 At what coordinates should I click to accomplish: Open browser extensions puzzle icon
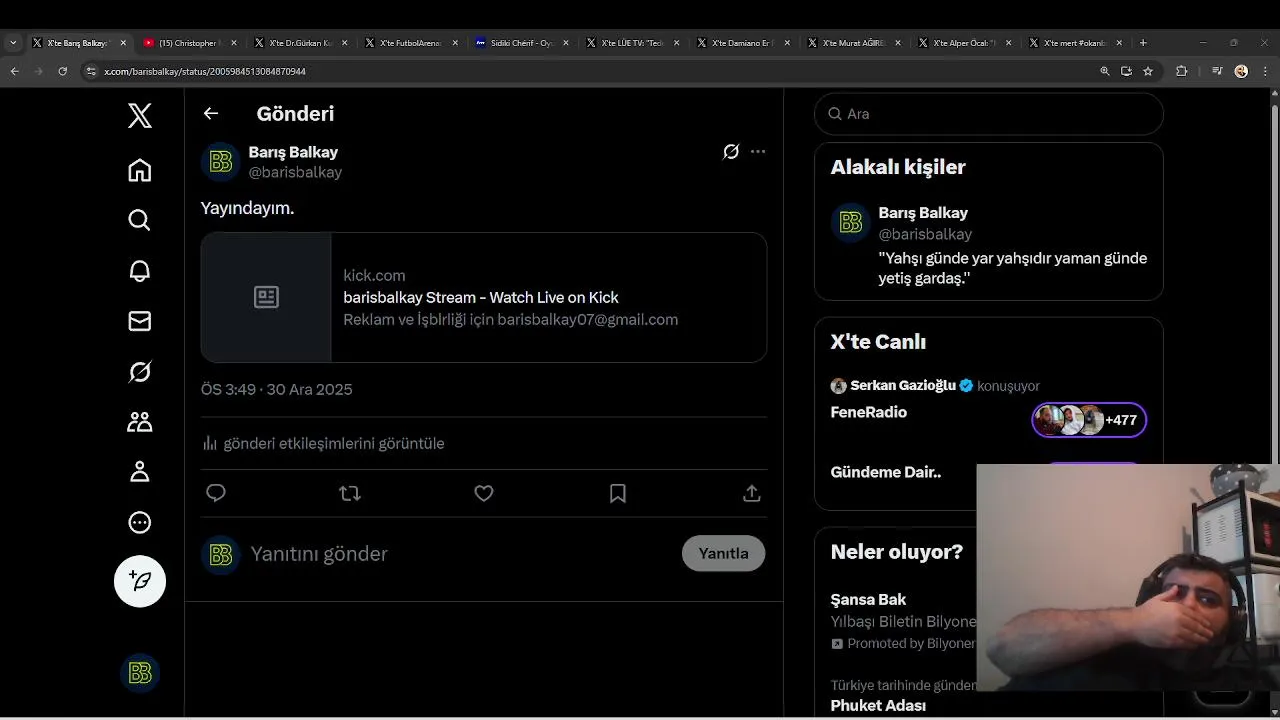(x=1181, y=71)
